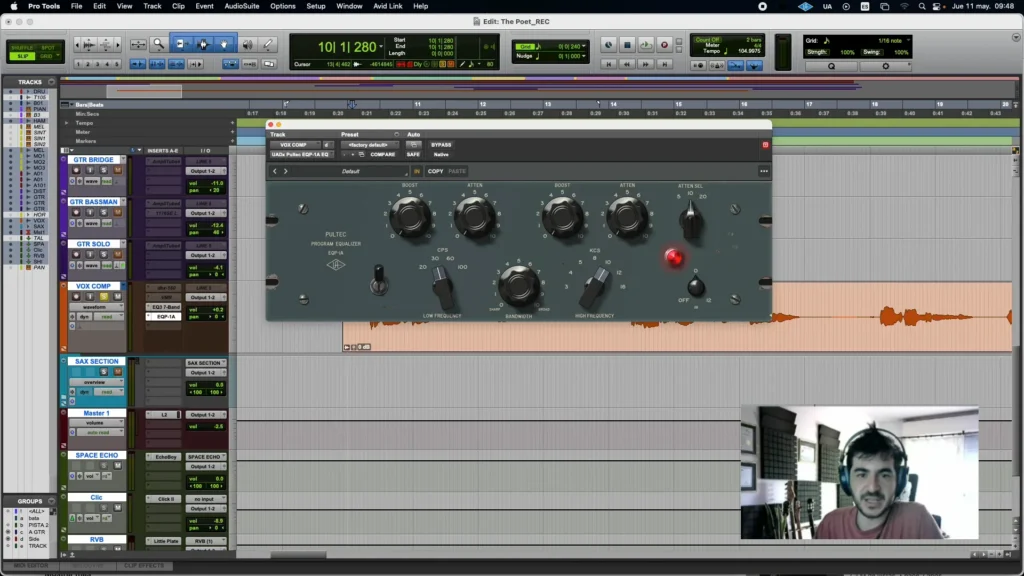
Task: Click the plugin COMPARE button
Action: 383,155
